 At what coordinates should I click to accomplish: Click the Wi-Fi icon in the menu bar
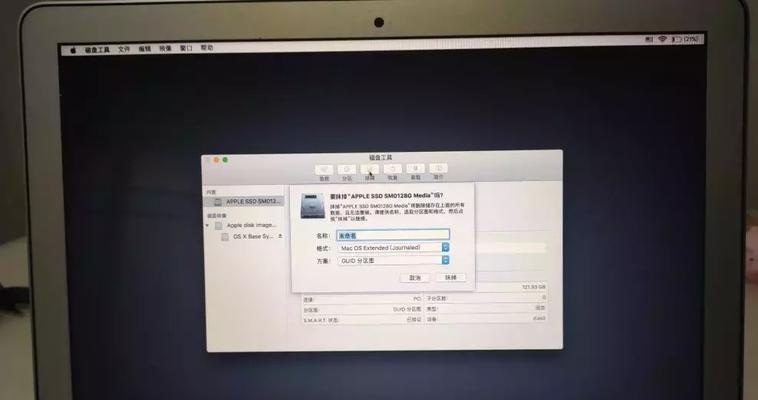point(662,39)
